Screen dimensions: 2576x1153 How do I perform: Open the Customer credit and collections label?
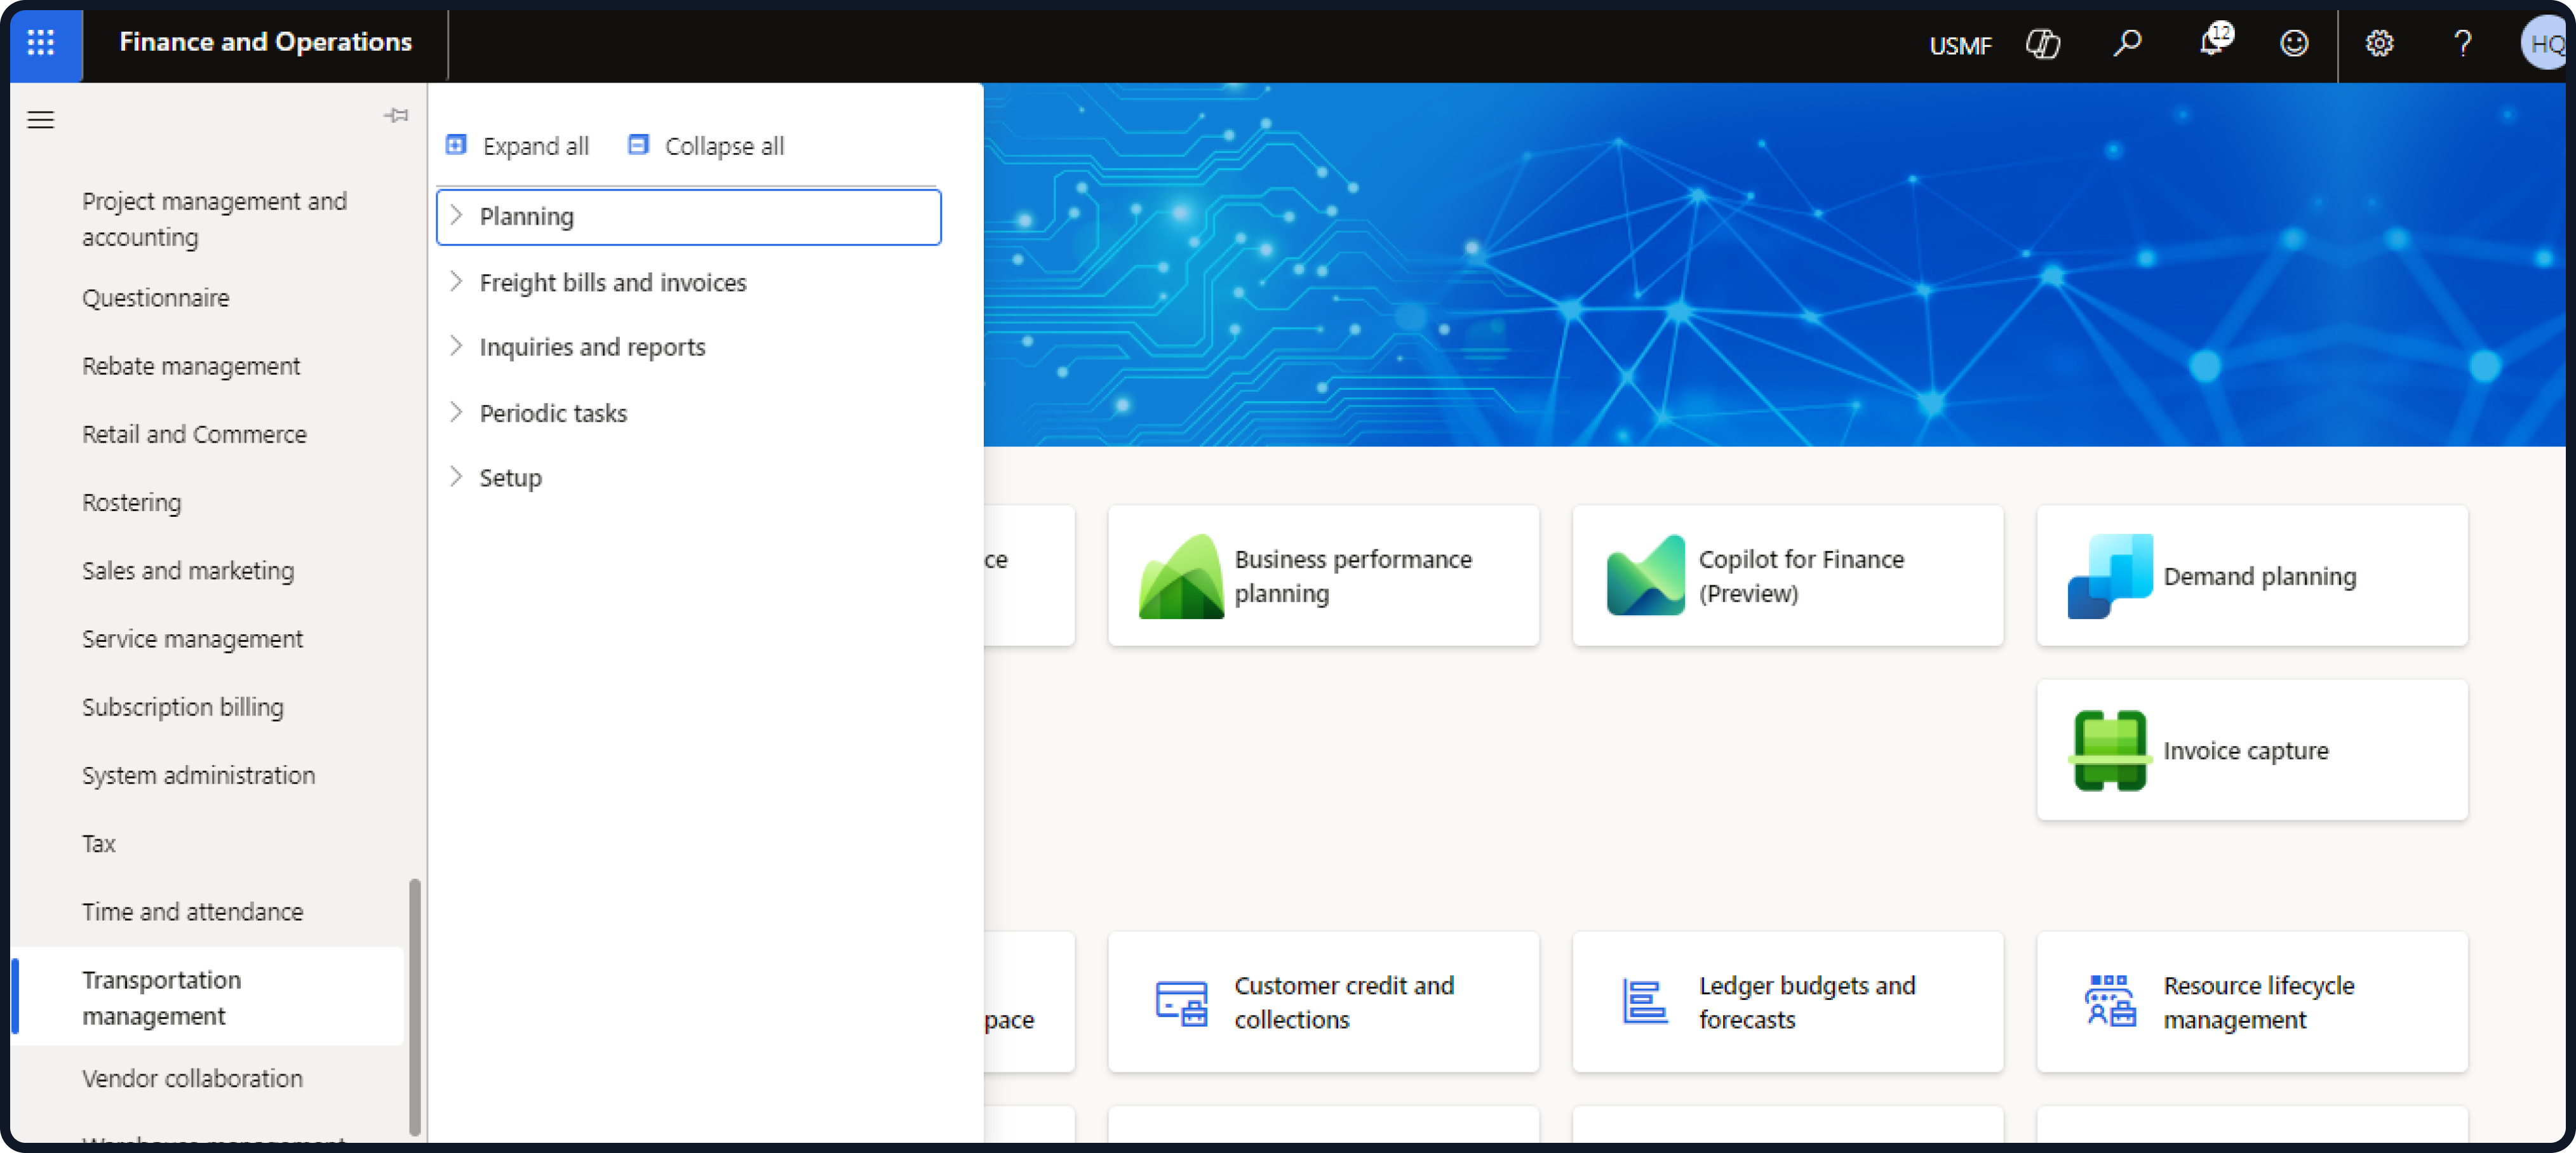1343,1002
